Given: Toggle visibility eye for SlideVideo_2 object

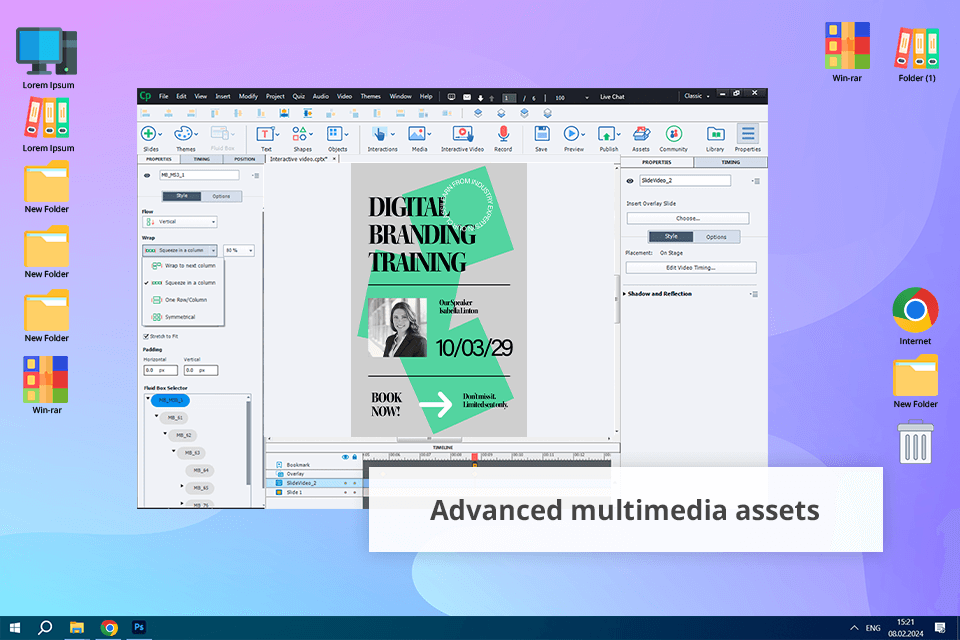Looking at the screenshot, I should click(x=630, y=181).
